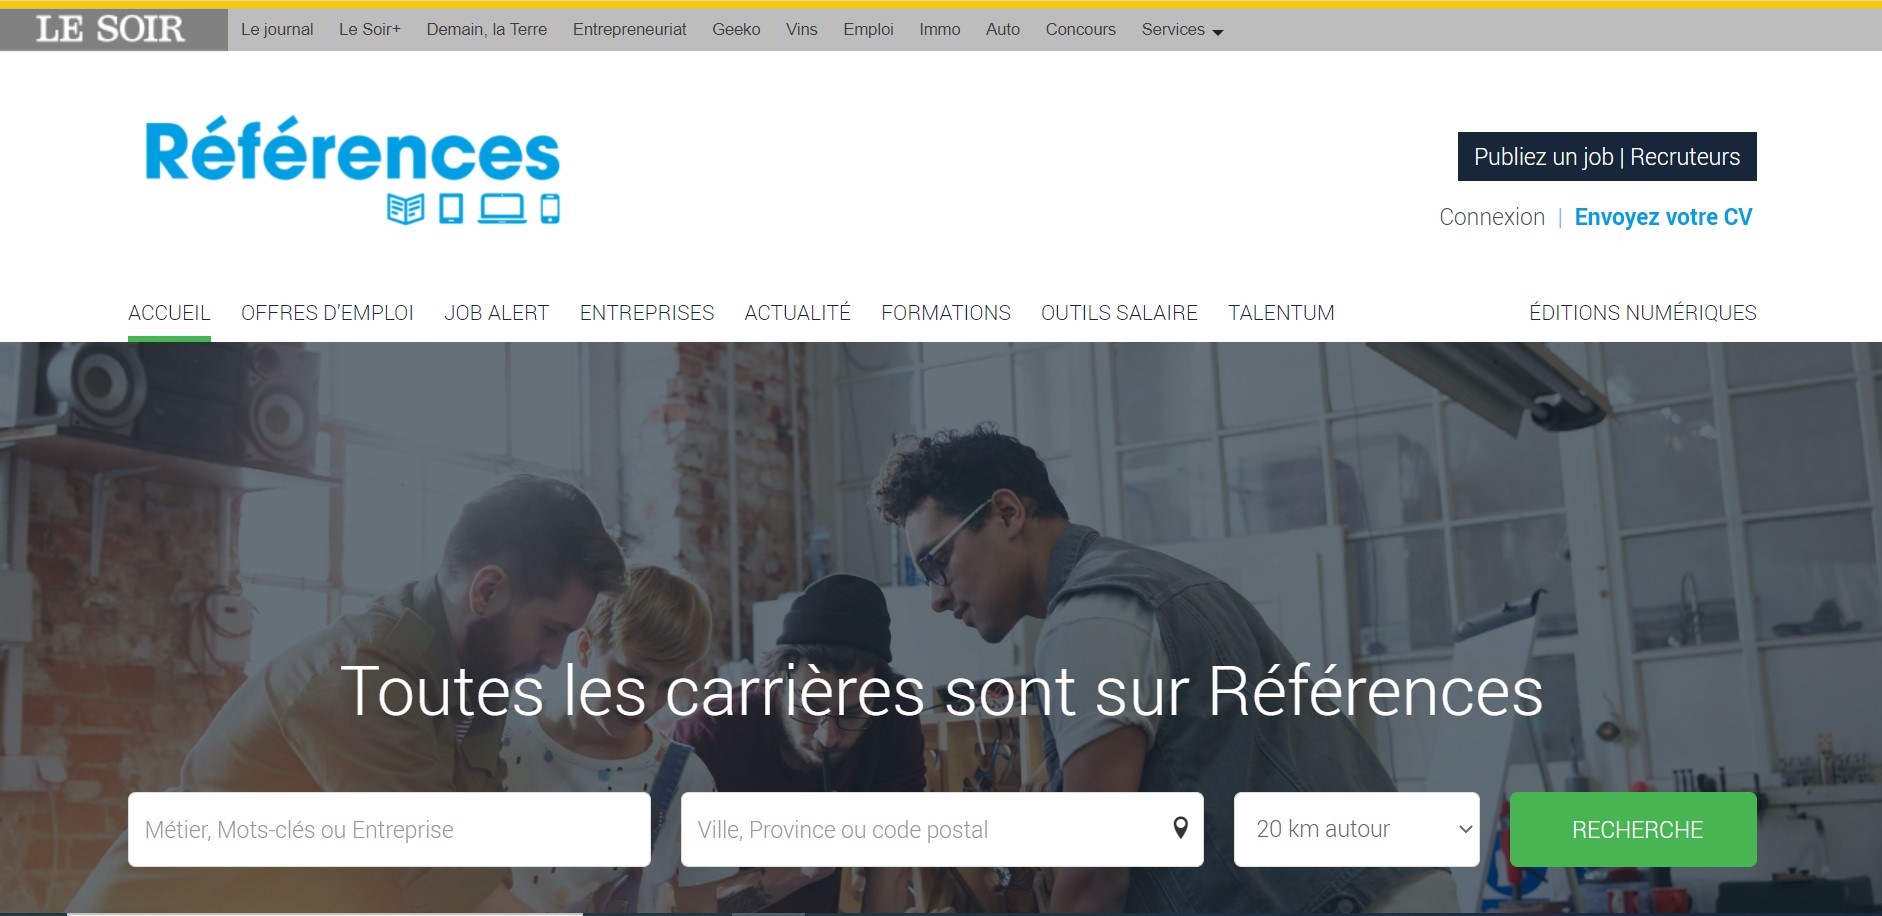The image size is (1882, 916).
Task: Click the location pin icon in city field
Action: point(1180,828)
